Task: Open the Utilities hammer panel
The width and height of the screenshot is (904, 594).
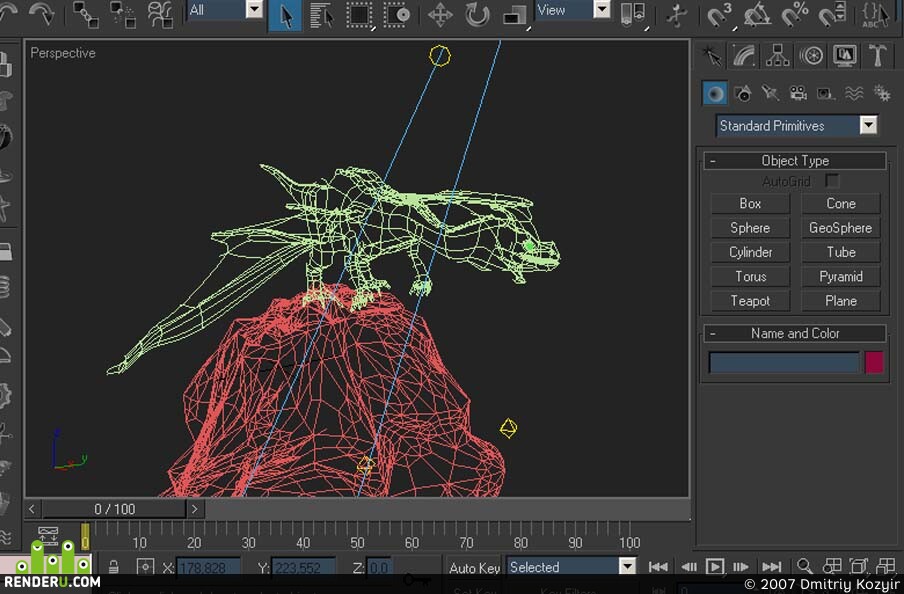Action: (x=877, y=56)
